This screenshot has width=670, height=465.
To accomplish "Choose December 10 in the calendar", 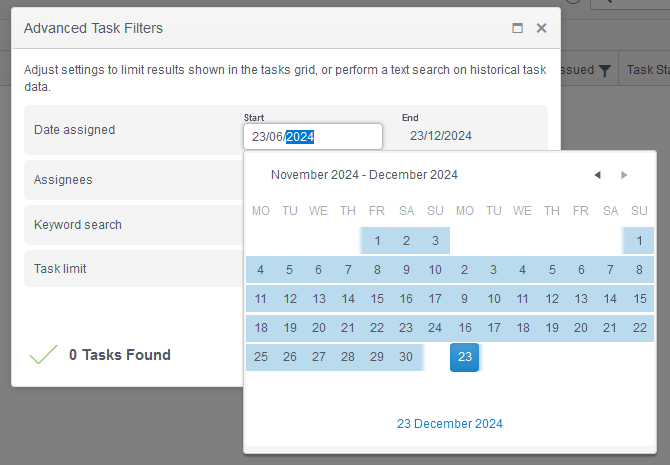I will coord(493,298).
